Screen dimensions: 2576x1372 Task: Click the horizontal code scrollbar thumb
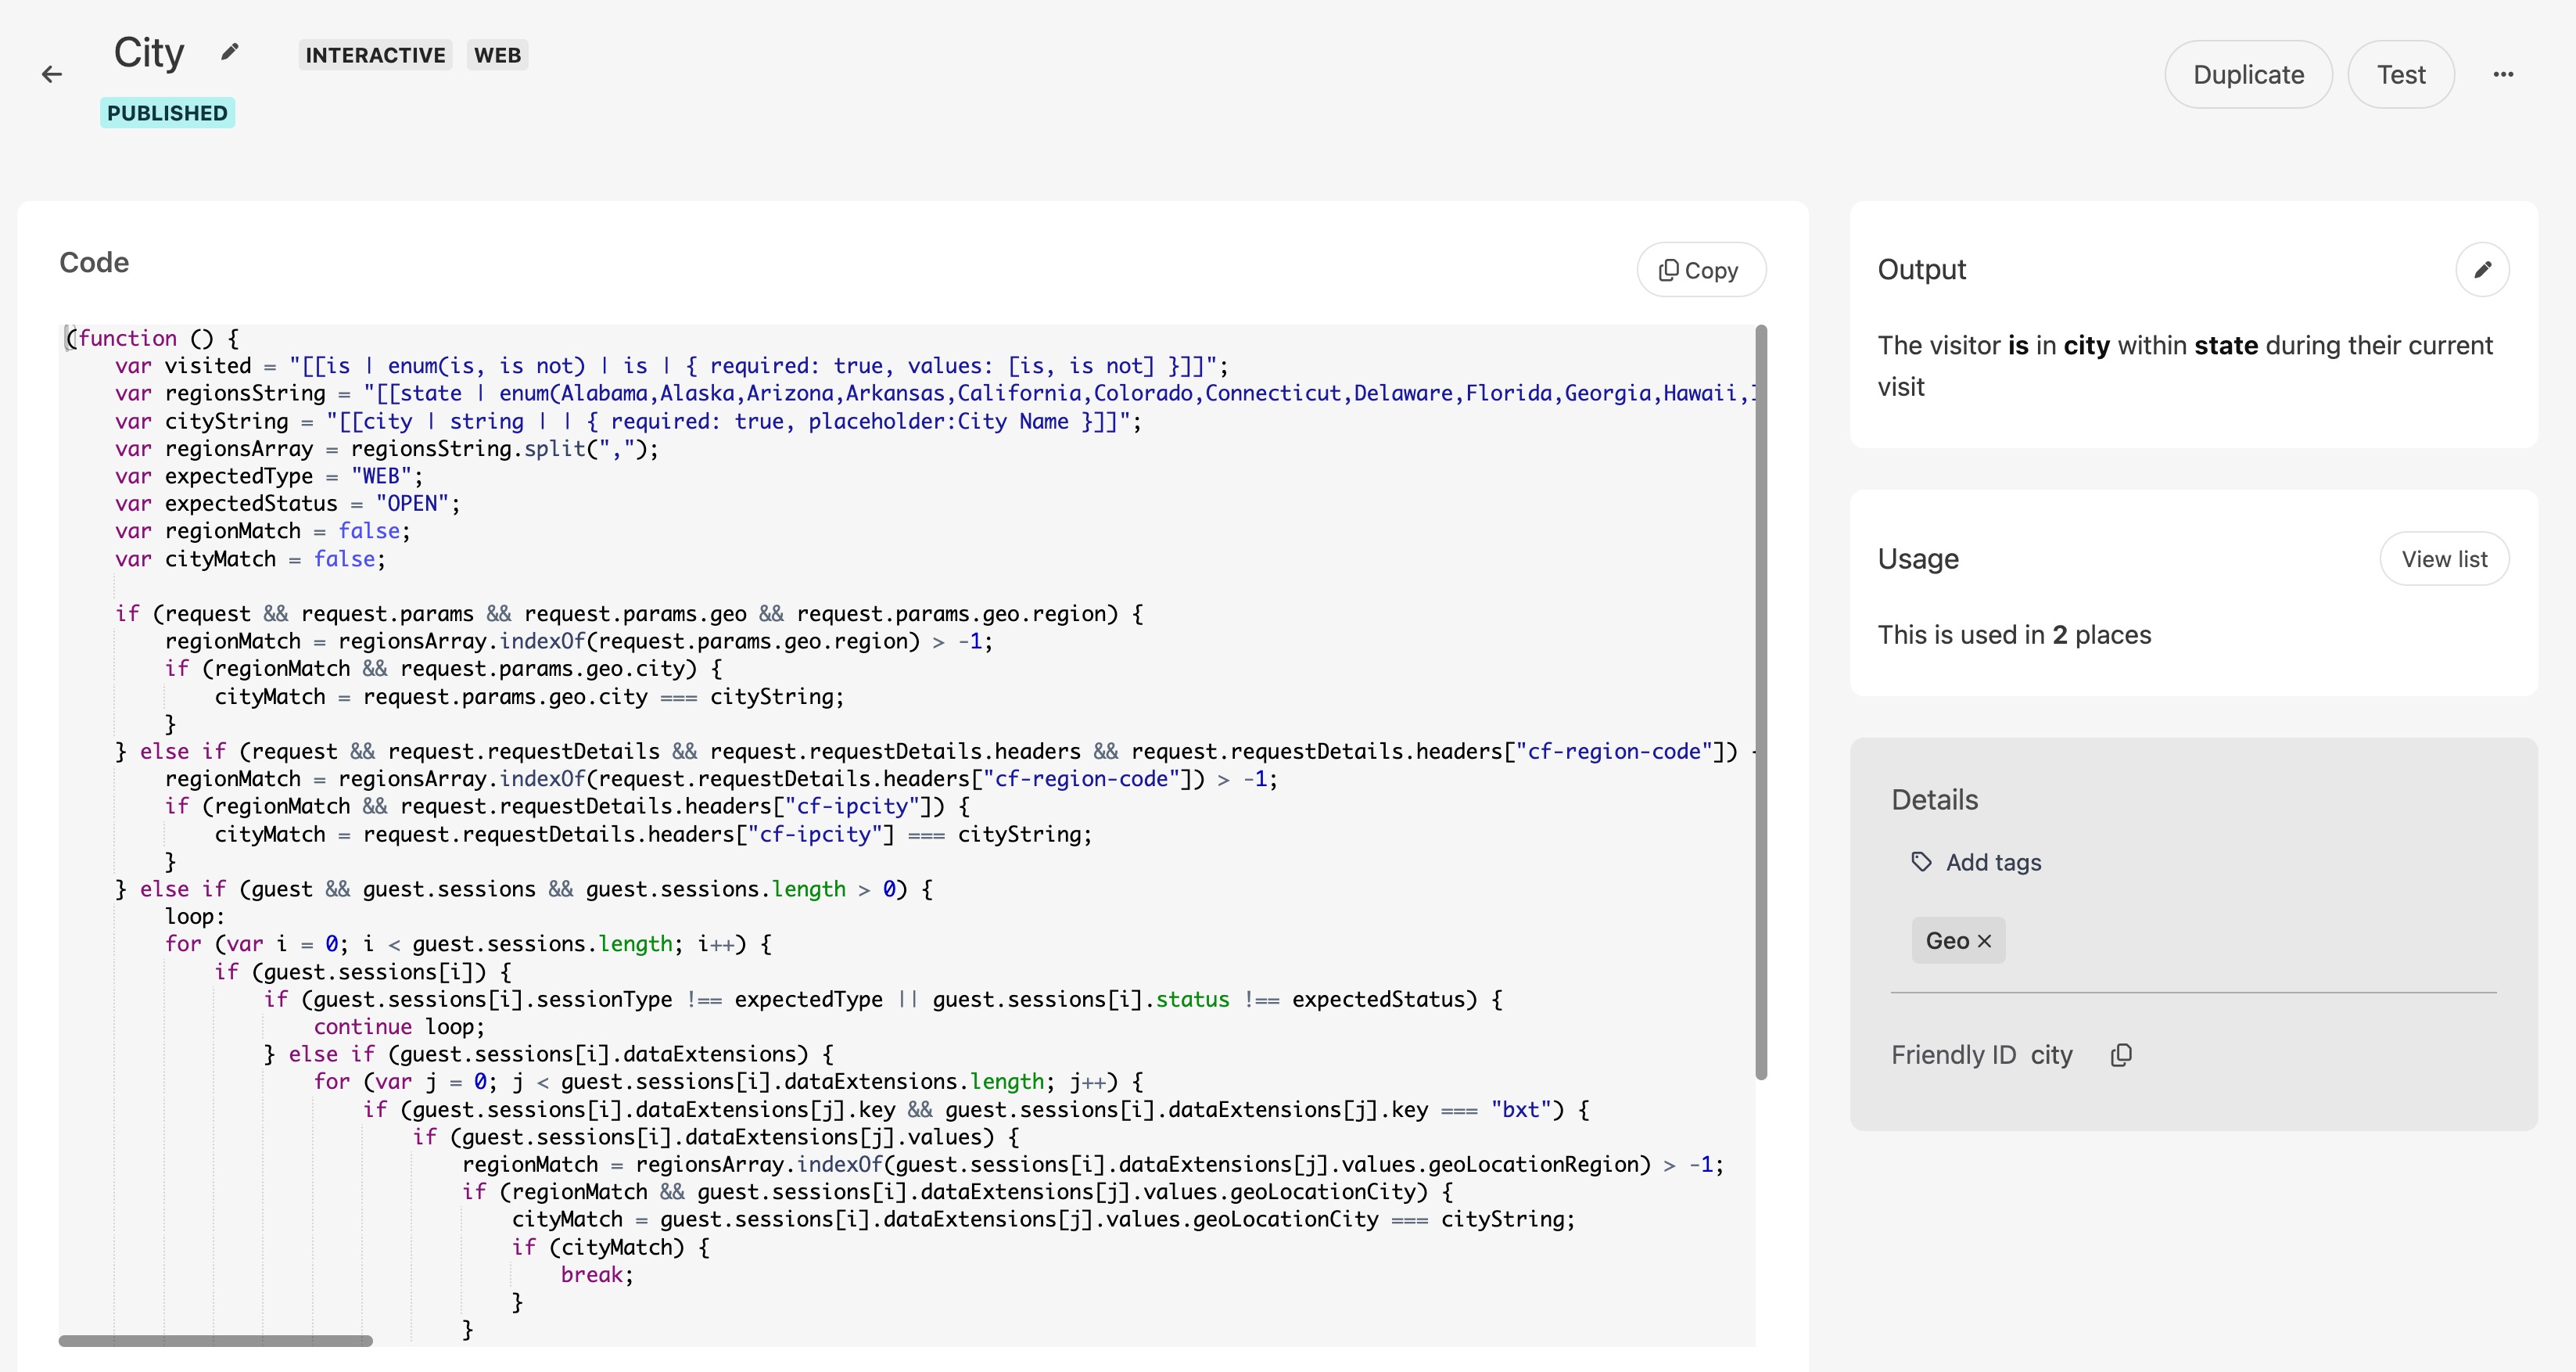point(215,1341)
